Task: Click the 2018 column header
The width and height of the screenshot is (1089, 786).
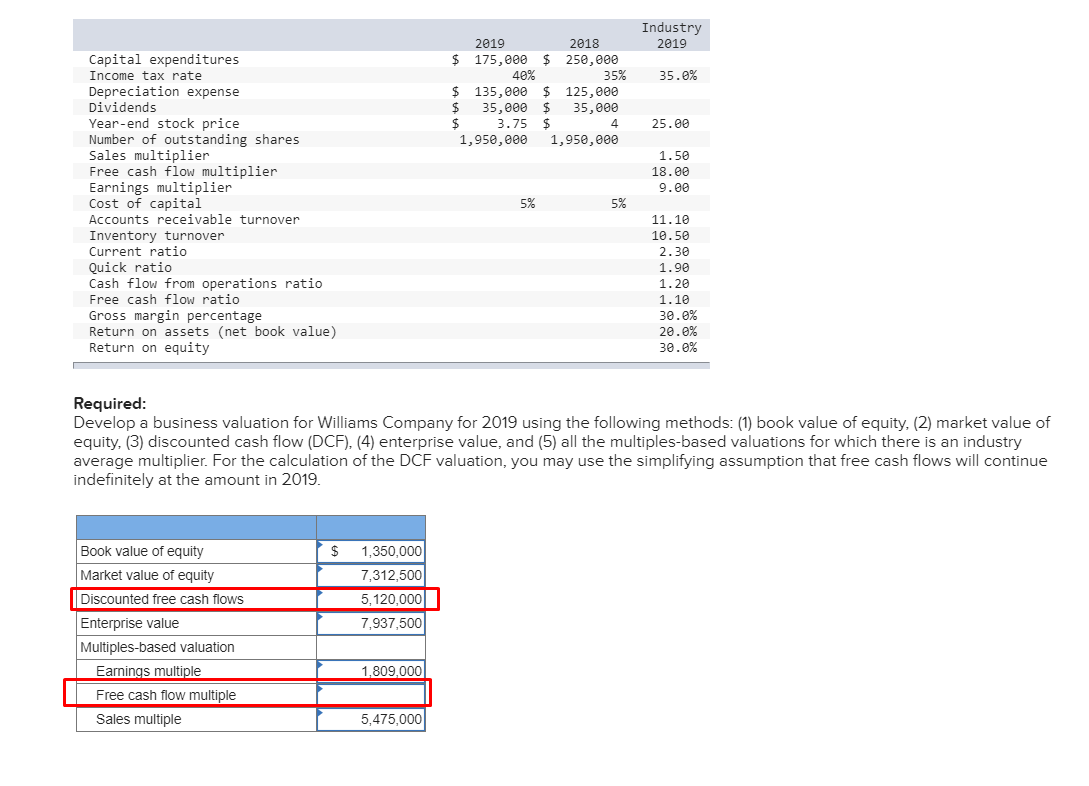Action: pyautogui.click(x=584, y=44)
